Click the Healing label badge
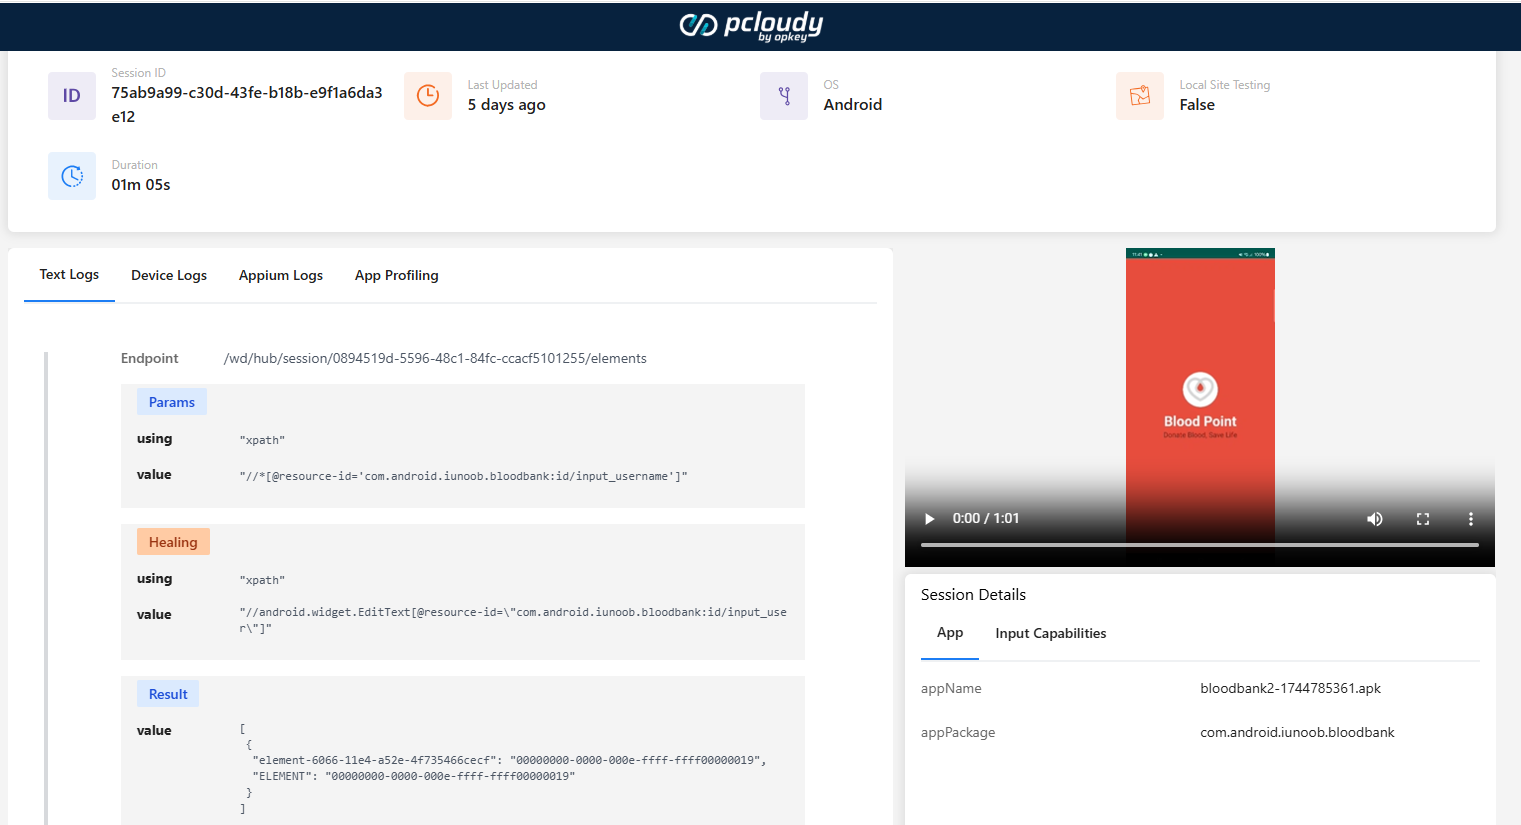This screenshot has width=1521, height=825. [173, 542]
